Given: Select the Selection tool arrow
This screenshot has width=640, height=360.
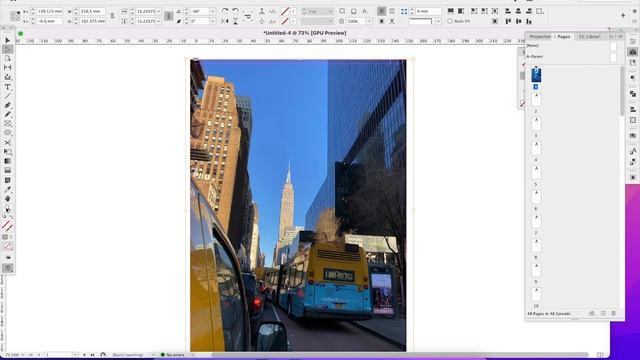Looking at the screenshot, I should [x=7, y=40].
